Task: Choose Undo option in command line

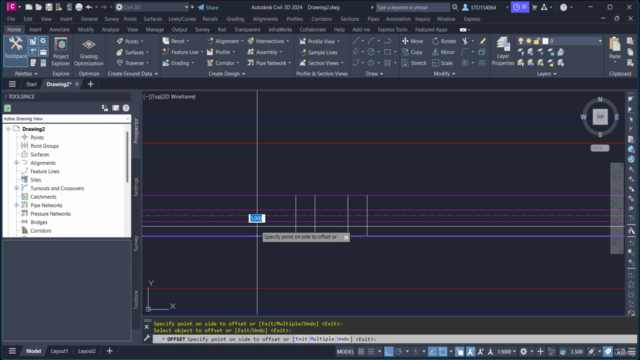Action: click(x=343, y=339)
